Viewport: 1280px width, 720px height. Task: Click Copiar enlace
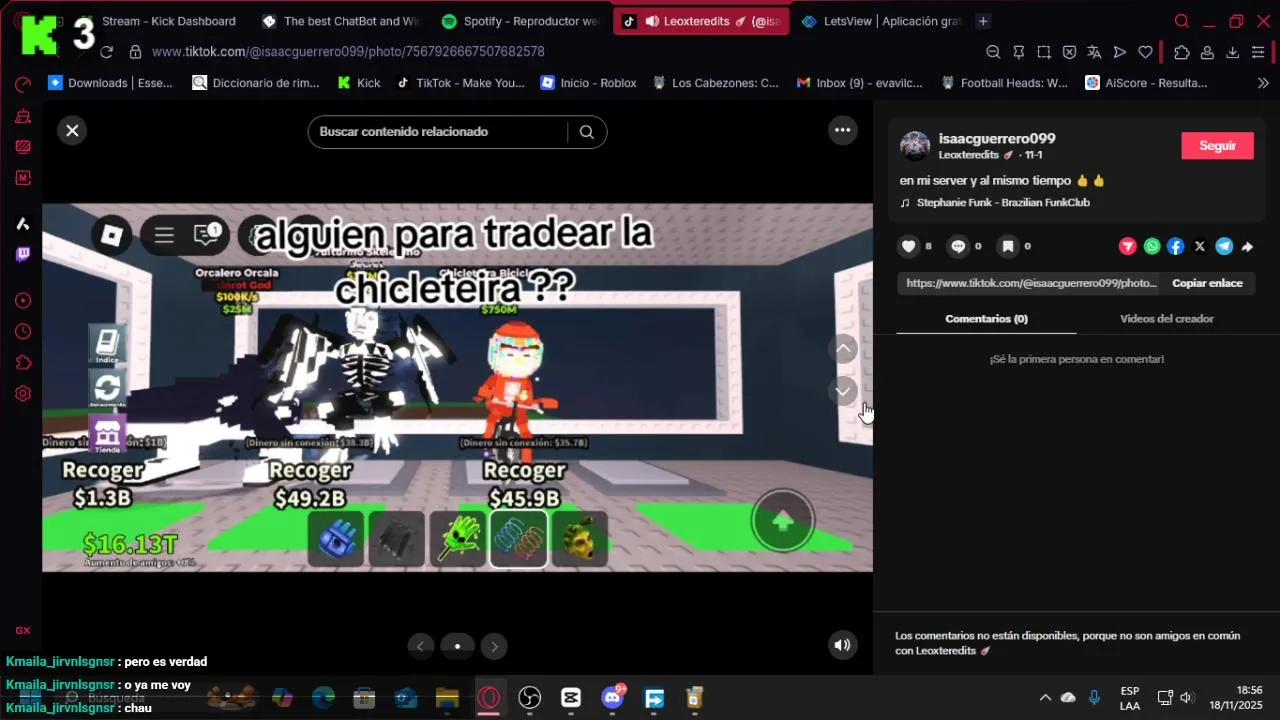click(1207, 283)
